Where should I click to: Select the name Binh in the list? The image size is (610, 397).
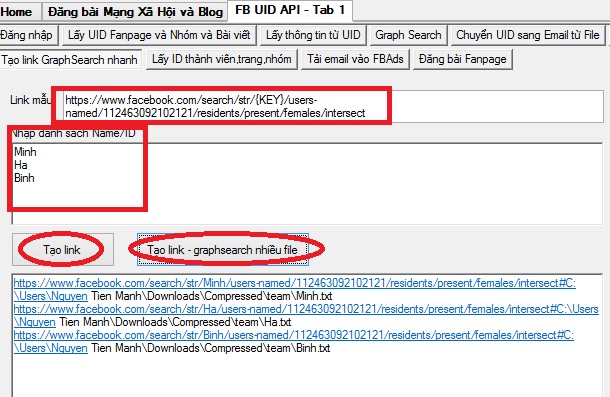point(24,178)
